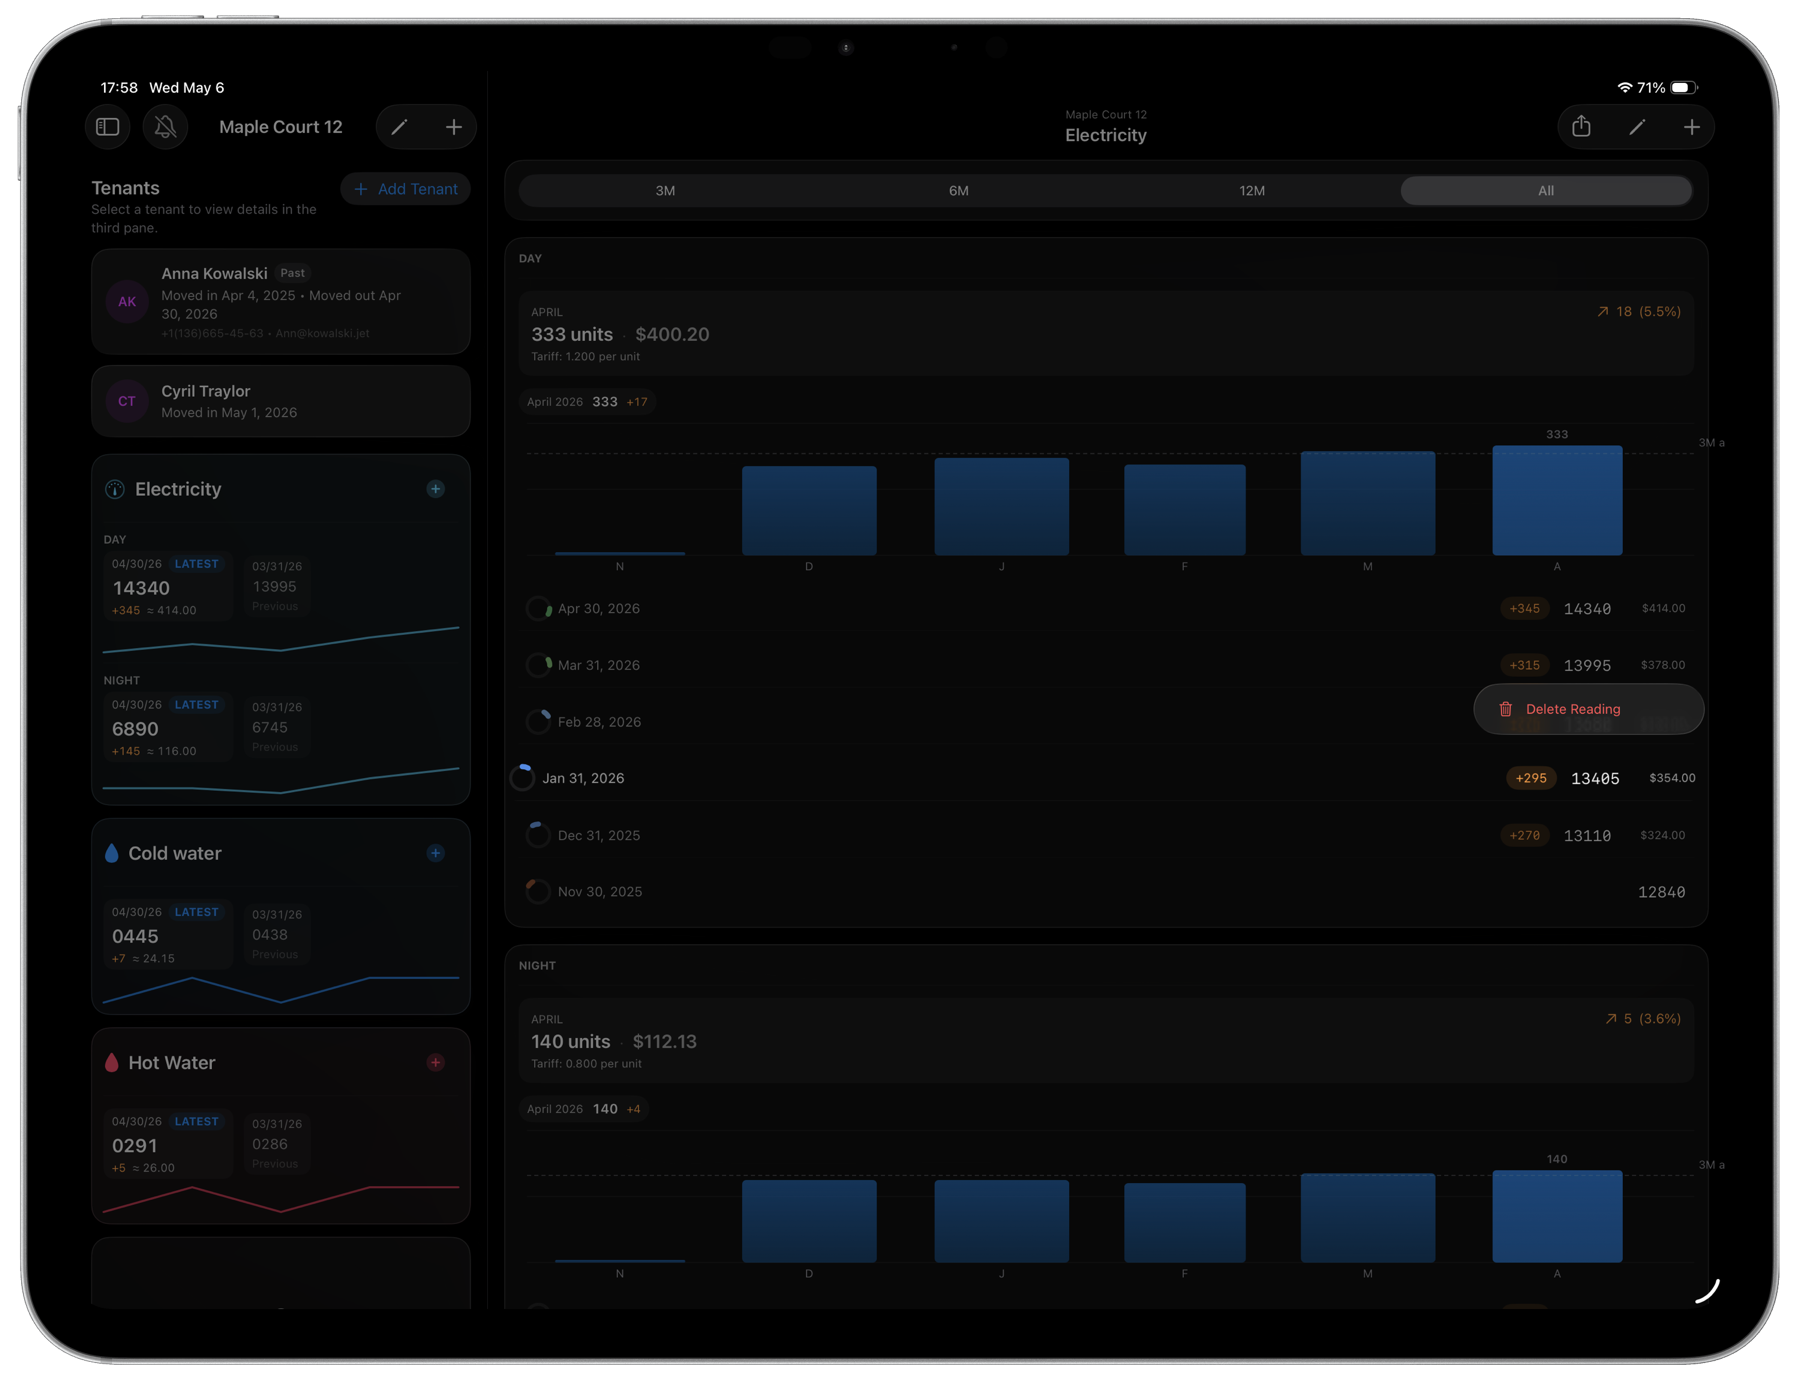This screenshot has width=1800, height=1380.
Task: Tap the progress ring beside Mar 31, 2026
Action: (538, 665)
